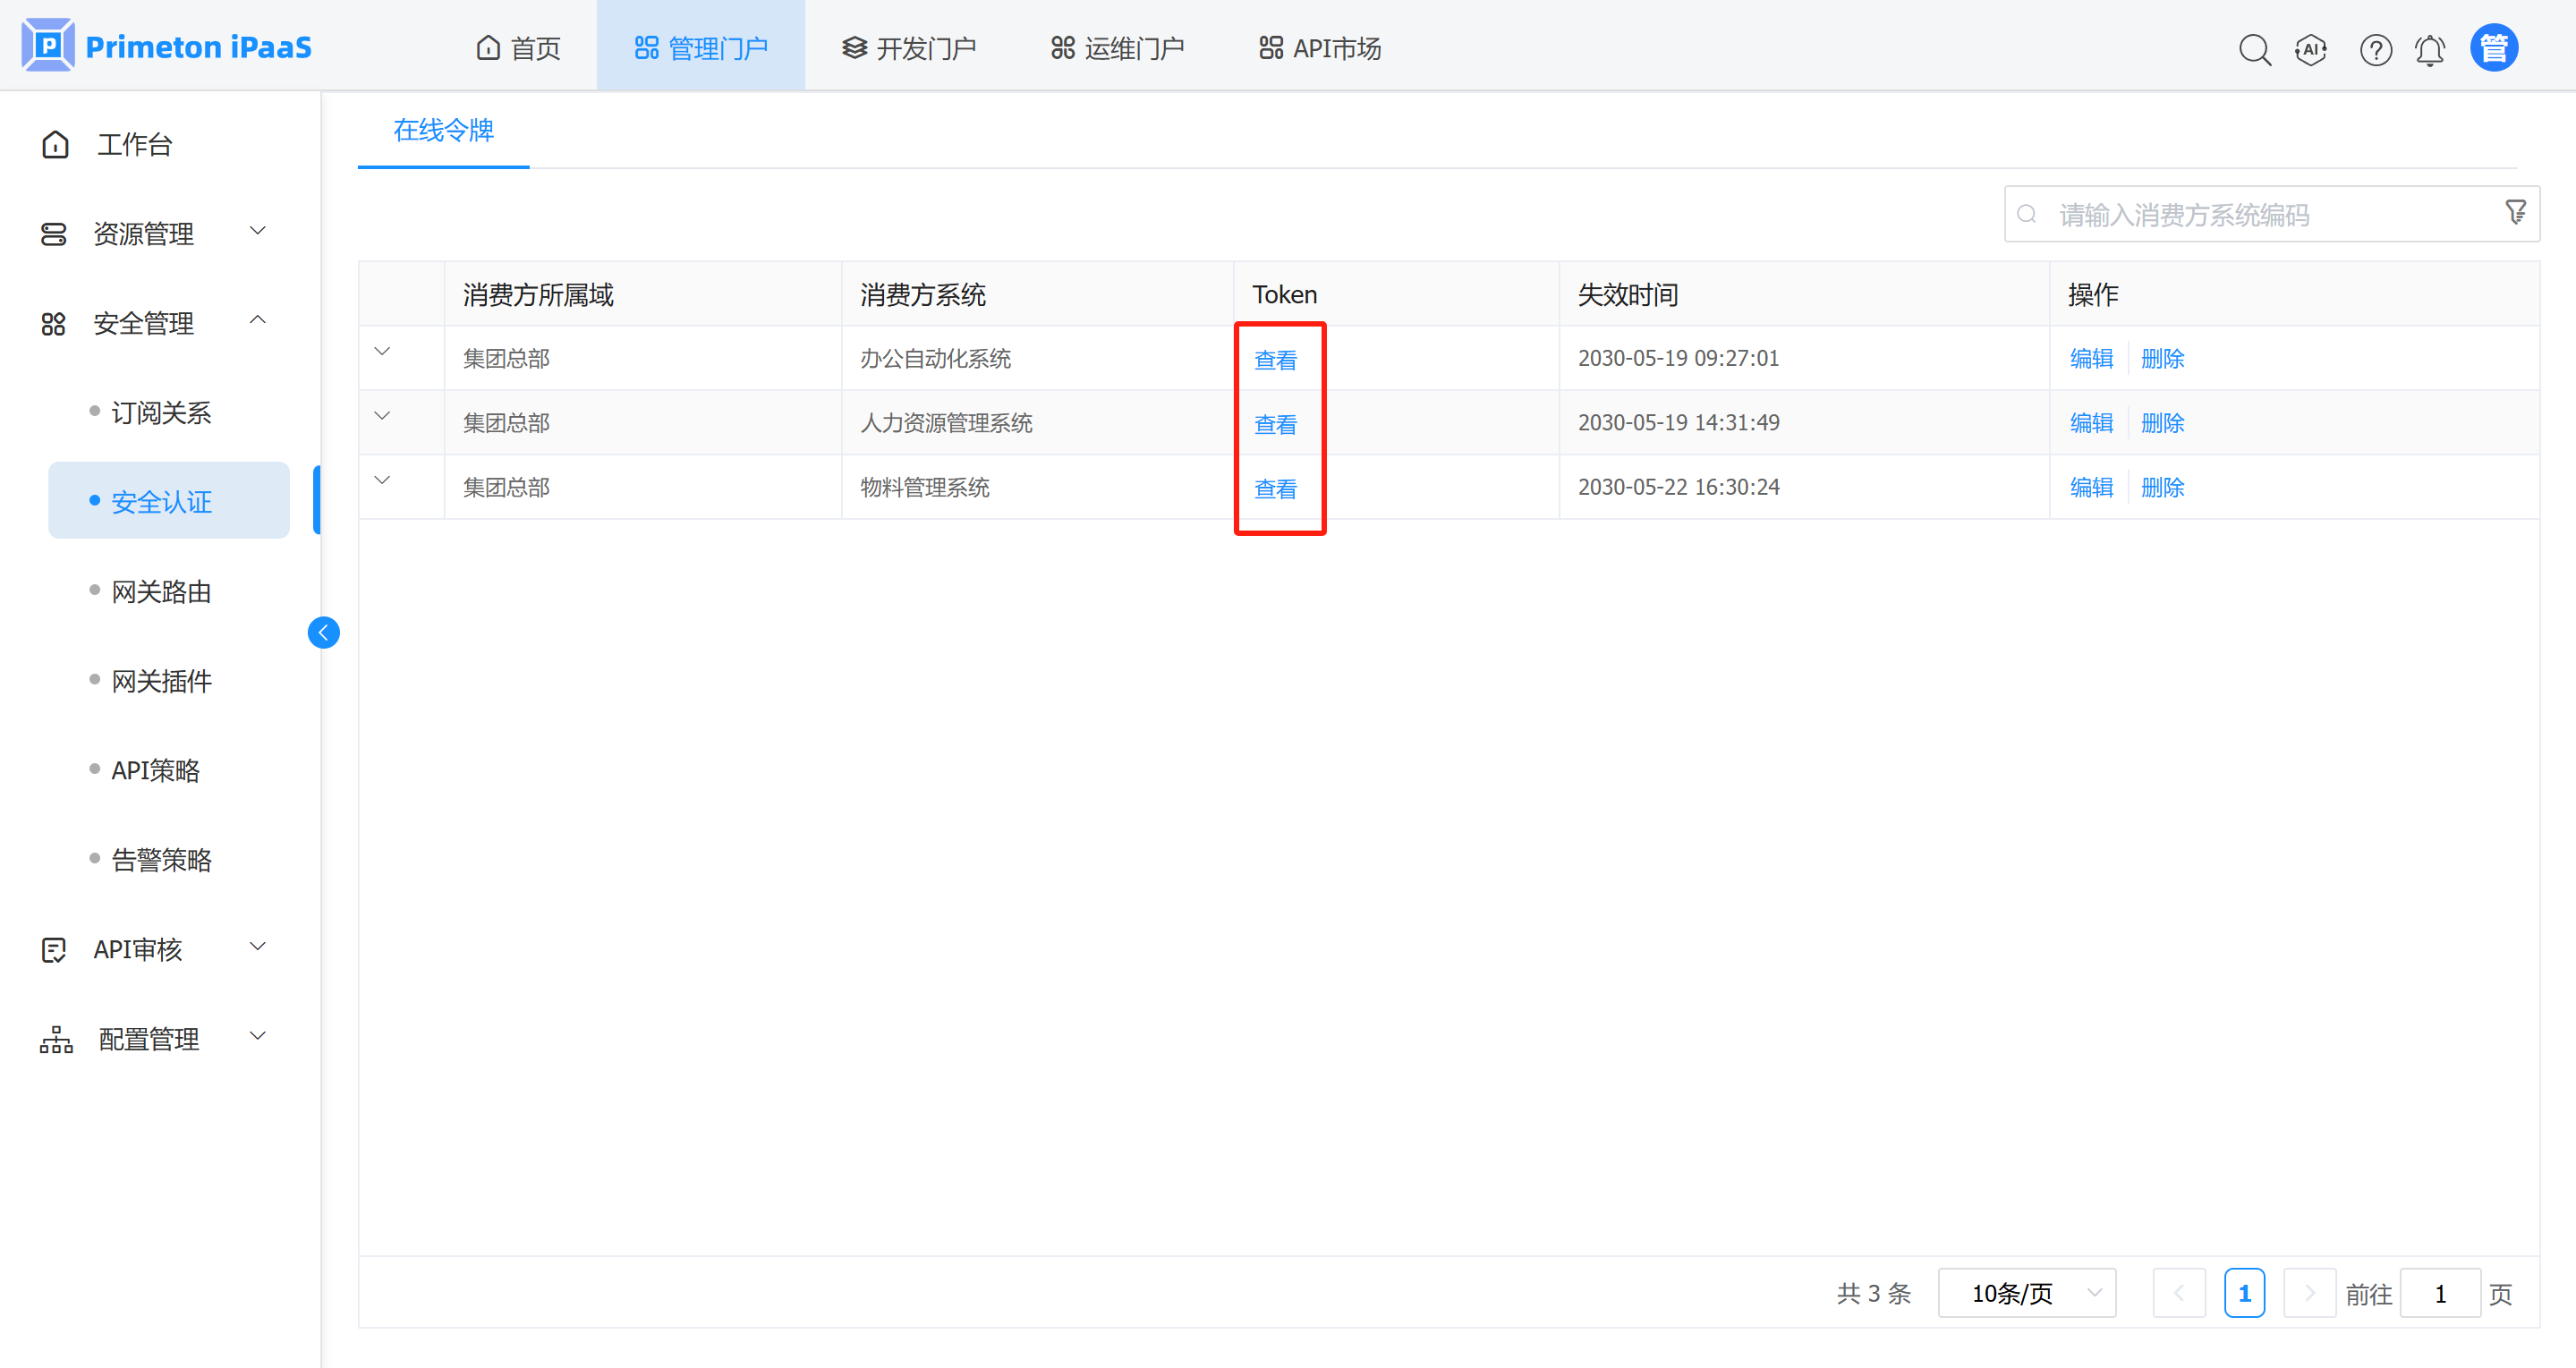Click the blue user avatar icon

pos(2494,48)
